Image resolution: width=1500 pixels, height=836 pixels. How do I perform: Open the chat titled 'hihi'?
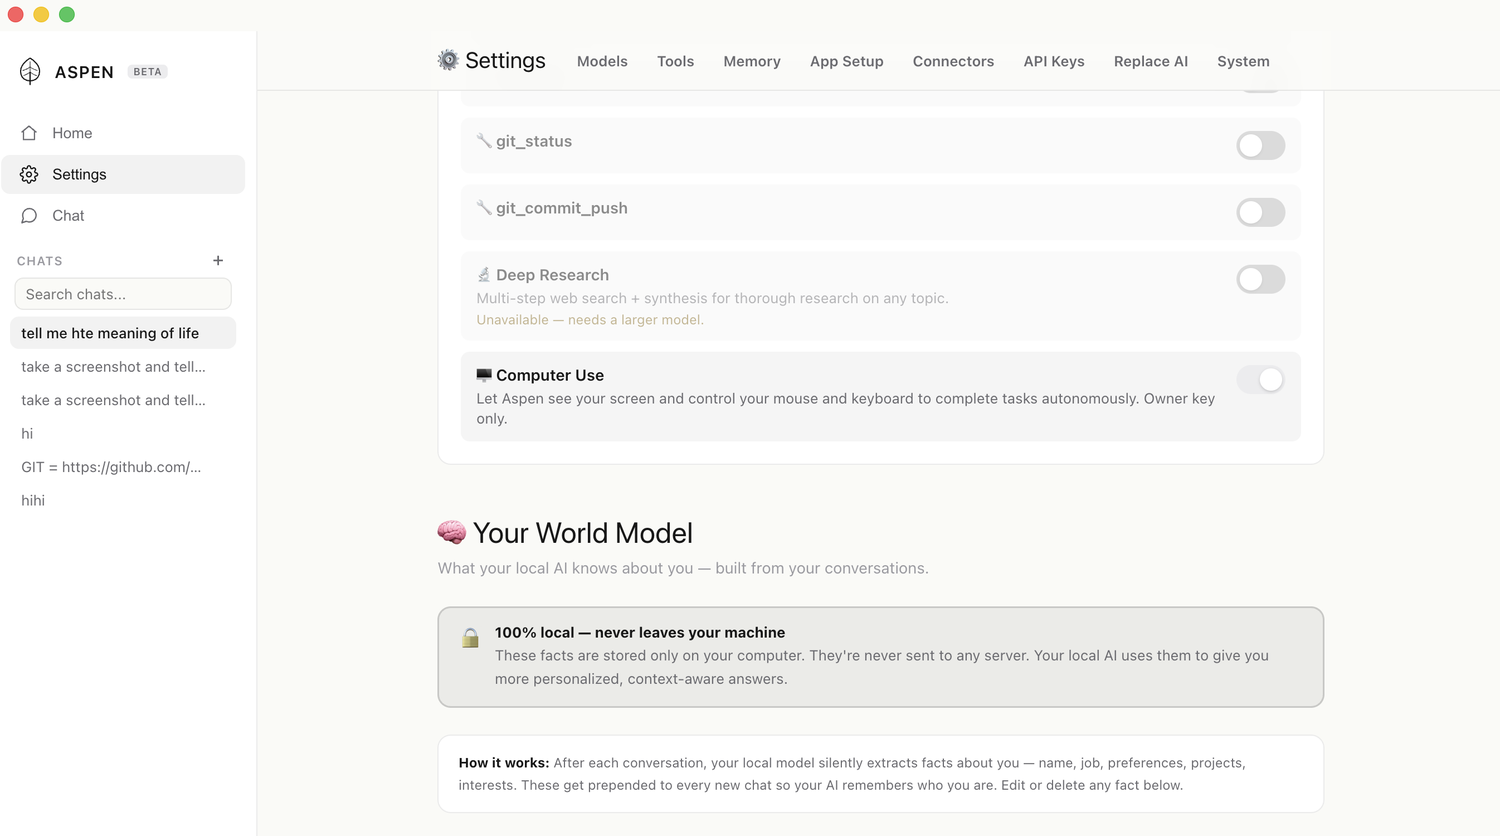click(x=123, y=500)
